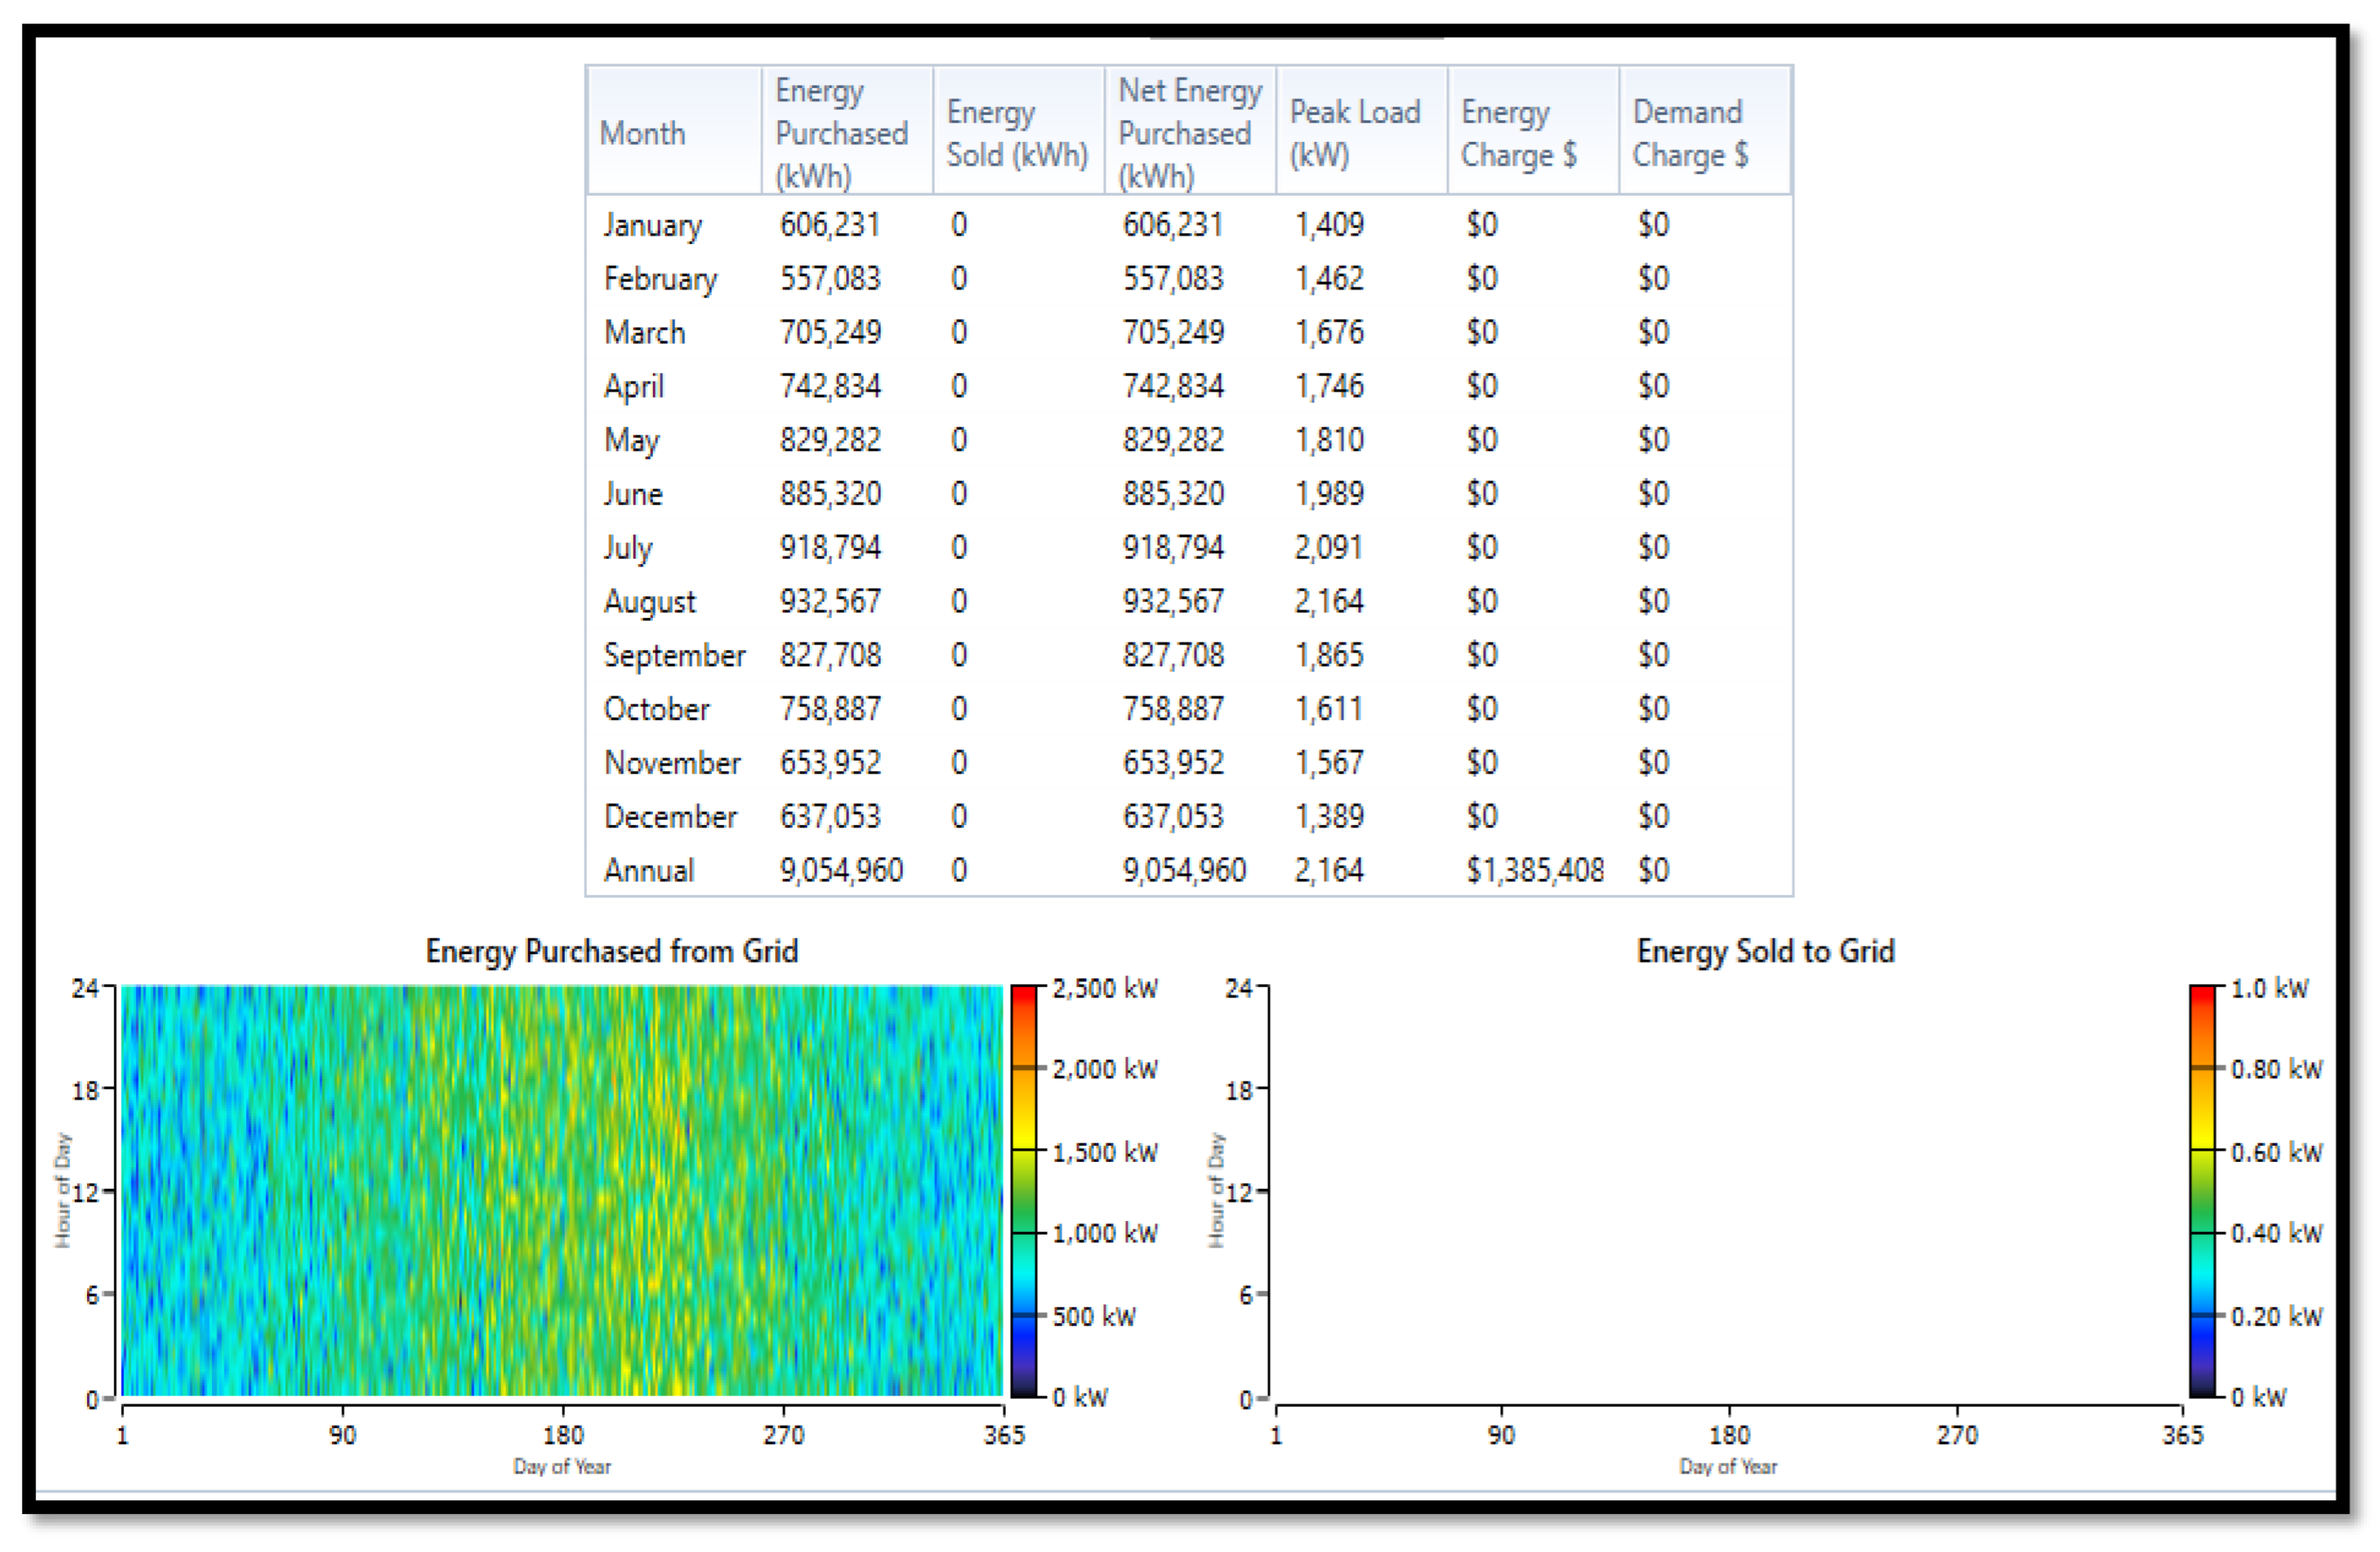Click annual energy charge $1,385,408 cell

[x=1534, y=871]
